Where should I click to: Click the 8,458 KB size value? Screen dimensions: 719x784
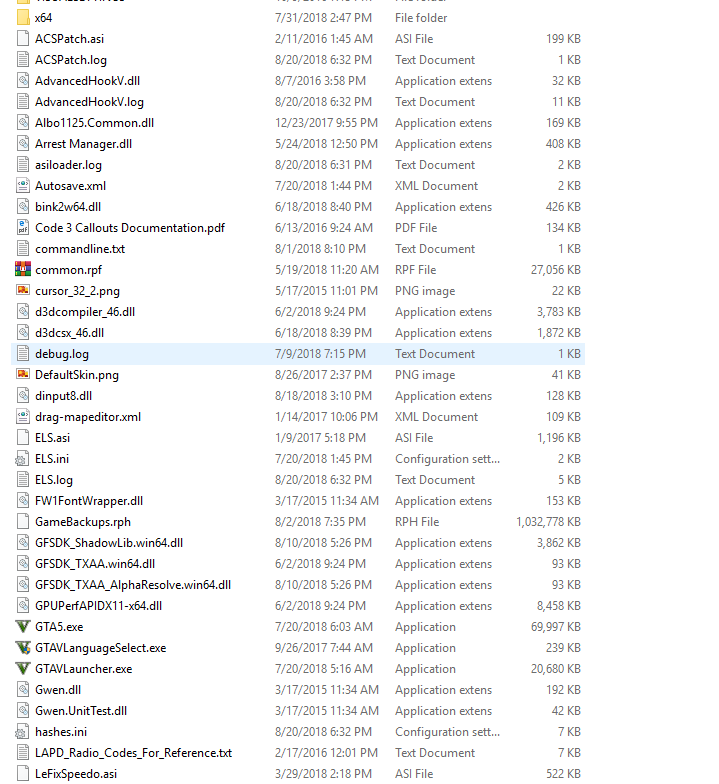[558, 606]
